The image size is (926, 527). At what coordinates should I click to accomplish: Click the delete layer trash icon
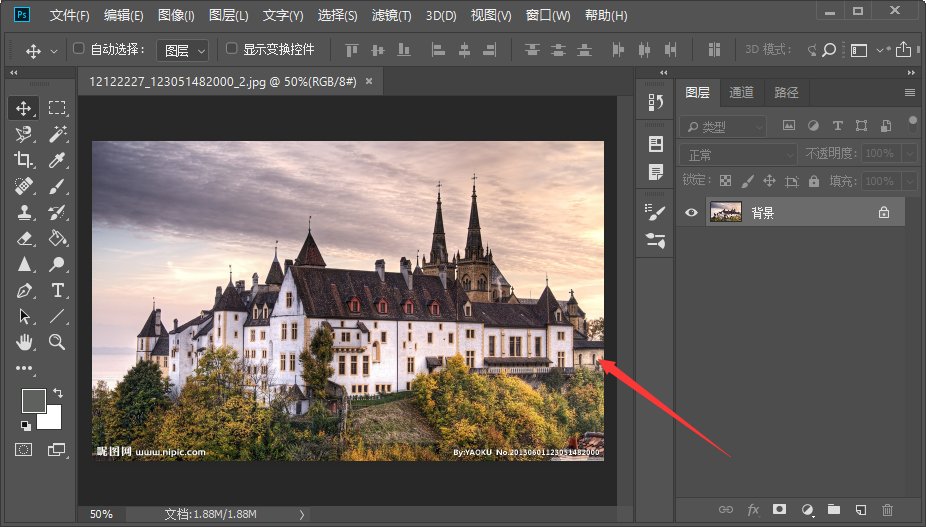click(886, 510)
